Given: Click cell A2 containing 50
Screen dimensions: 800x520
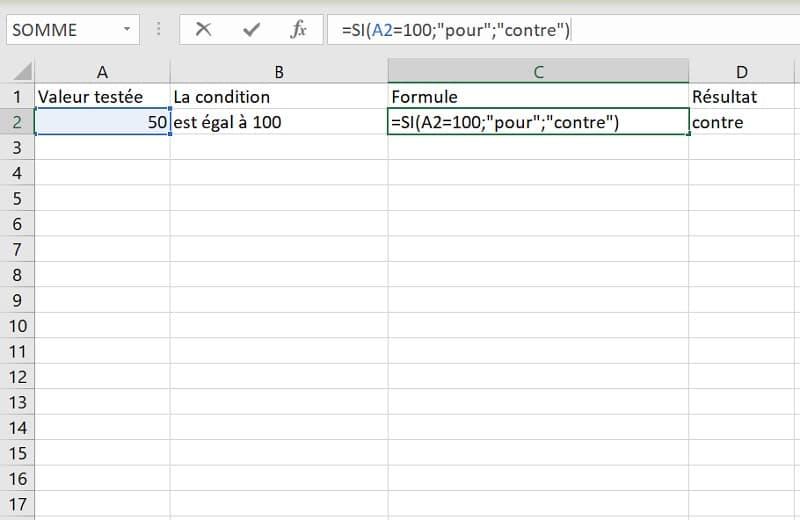Looking at the screenshot, I should 102,122.
